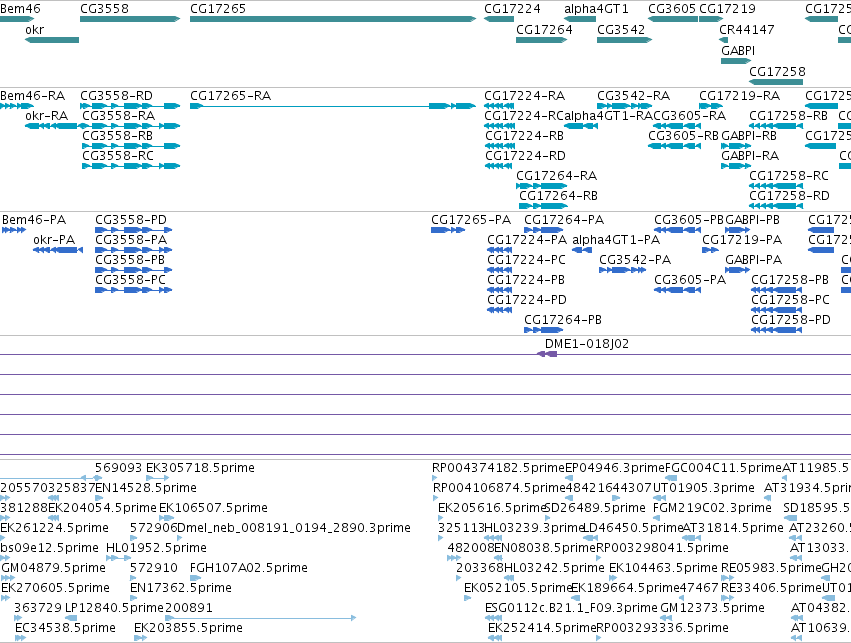Open transcript CG17258-RB

[x=789, y=116]
